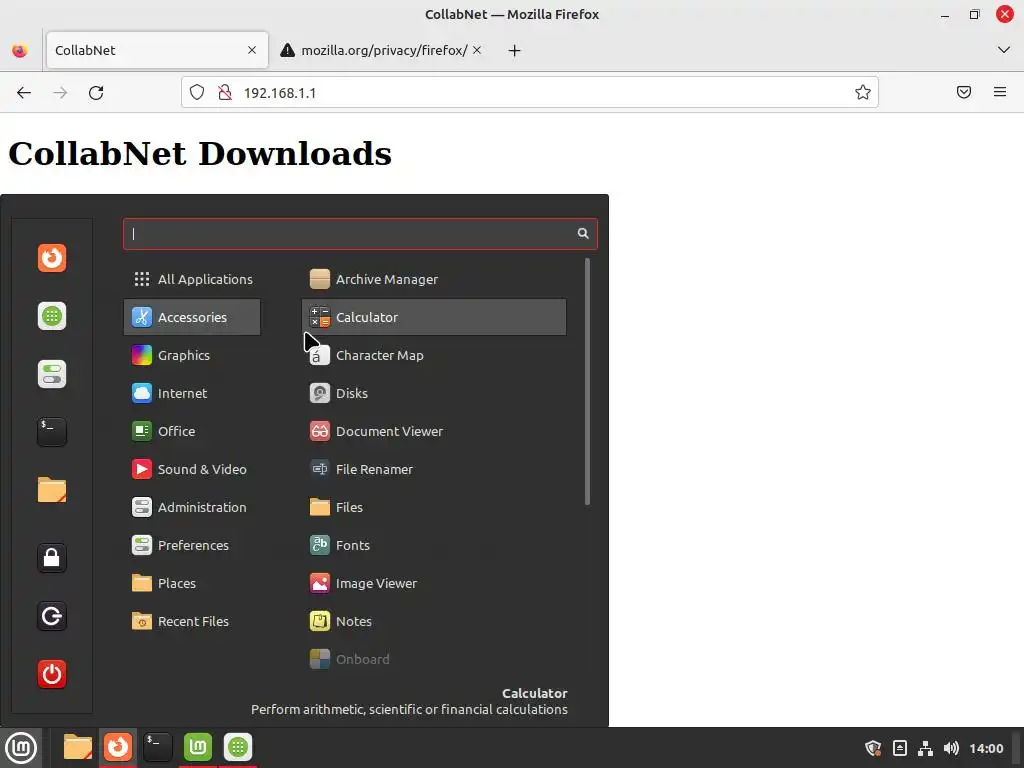Click the network connection tray icon

[x=925, y=748]
